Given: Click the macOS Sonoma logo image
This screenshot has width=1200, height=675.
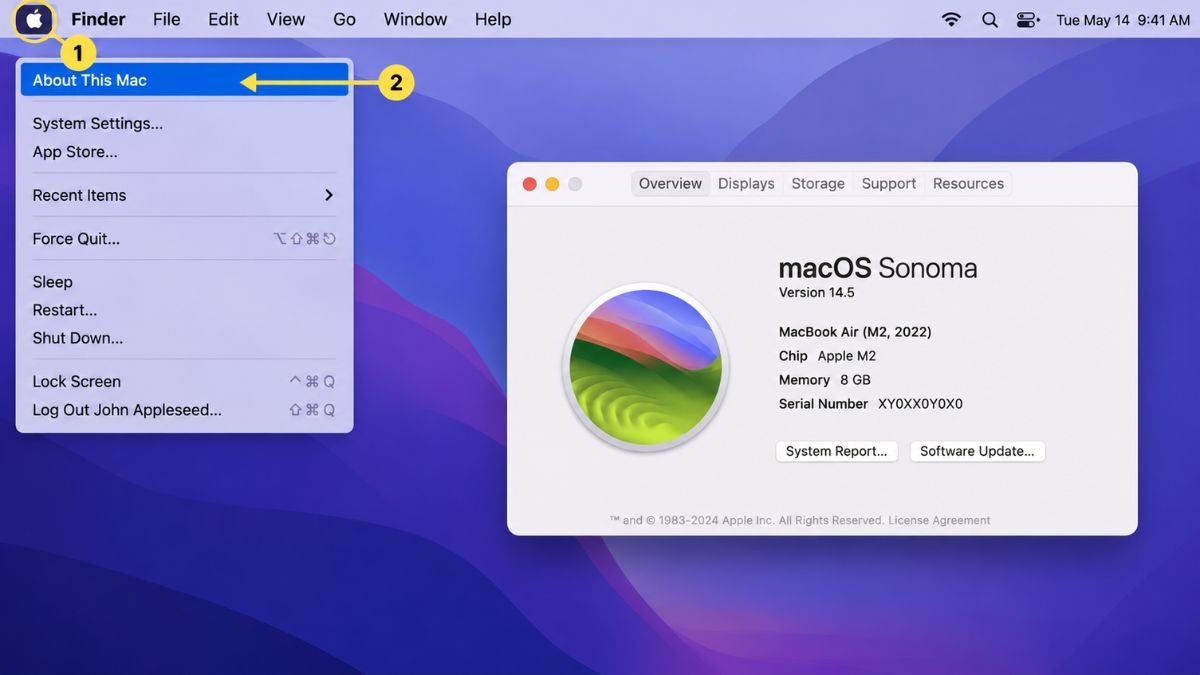Looking at the screenshot, I should (x=645, y=367).
